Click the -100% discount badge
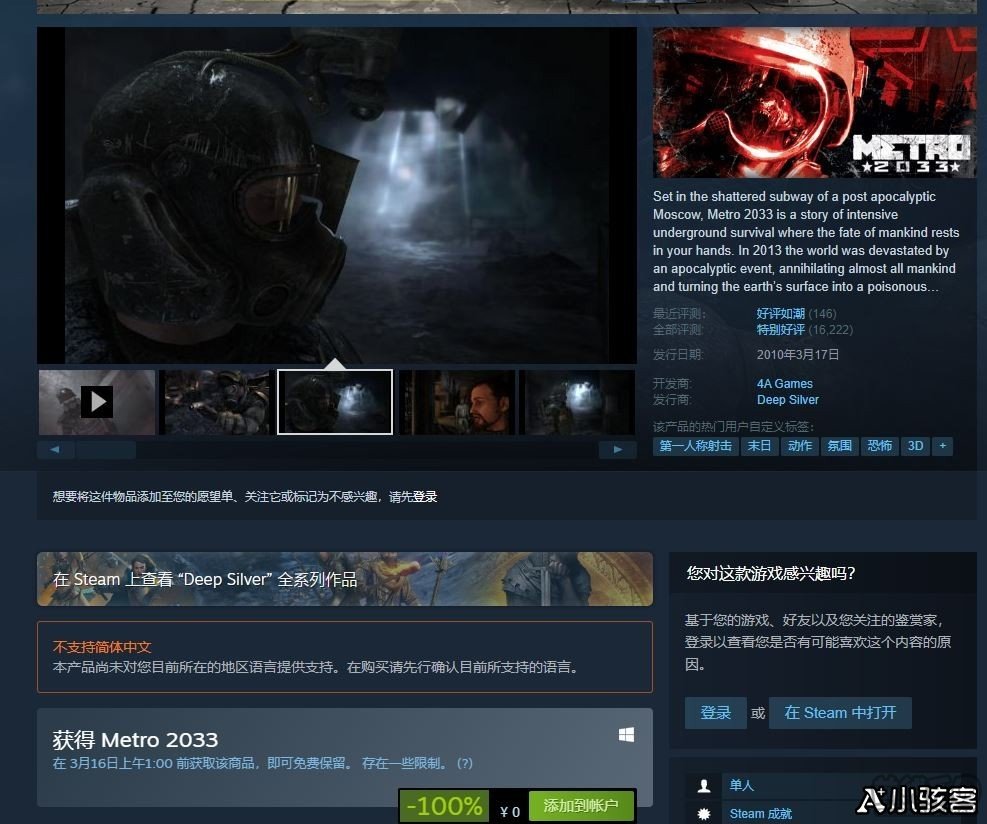The height and width of the screenshot is (824, 987). pos(444,806)
